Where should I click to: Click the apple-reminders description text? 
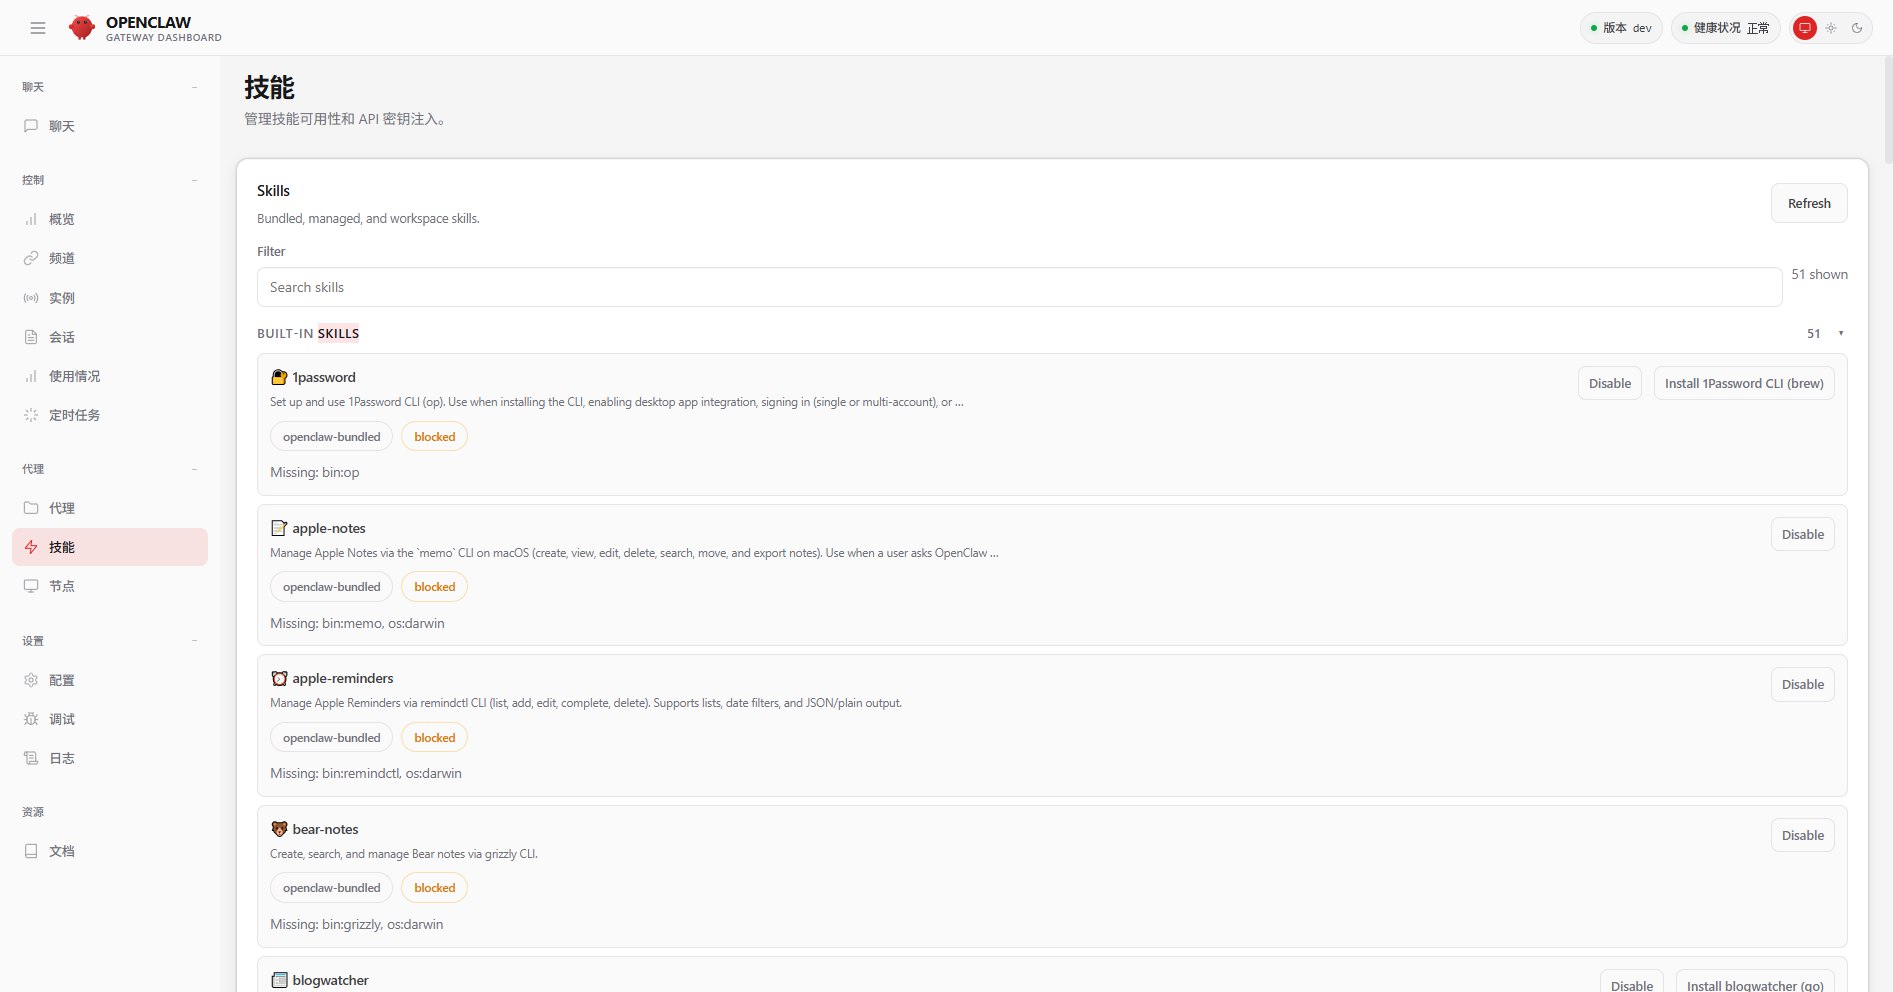(x=586, y=703)
